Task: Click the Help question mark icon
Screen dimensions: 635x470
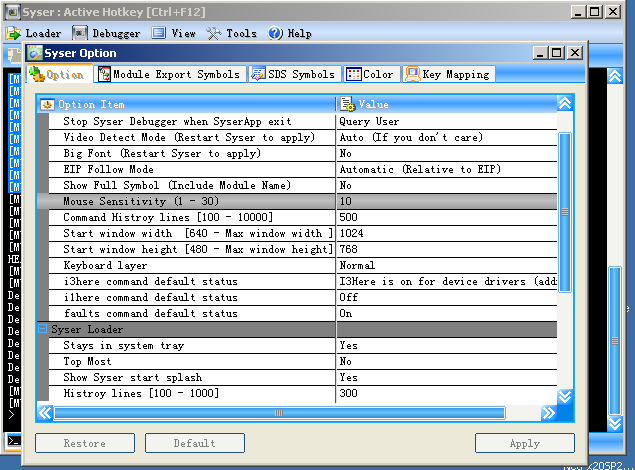Action: coord(275,33)
